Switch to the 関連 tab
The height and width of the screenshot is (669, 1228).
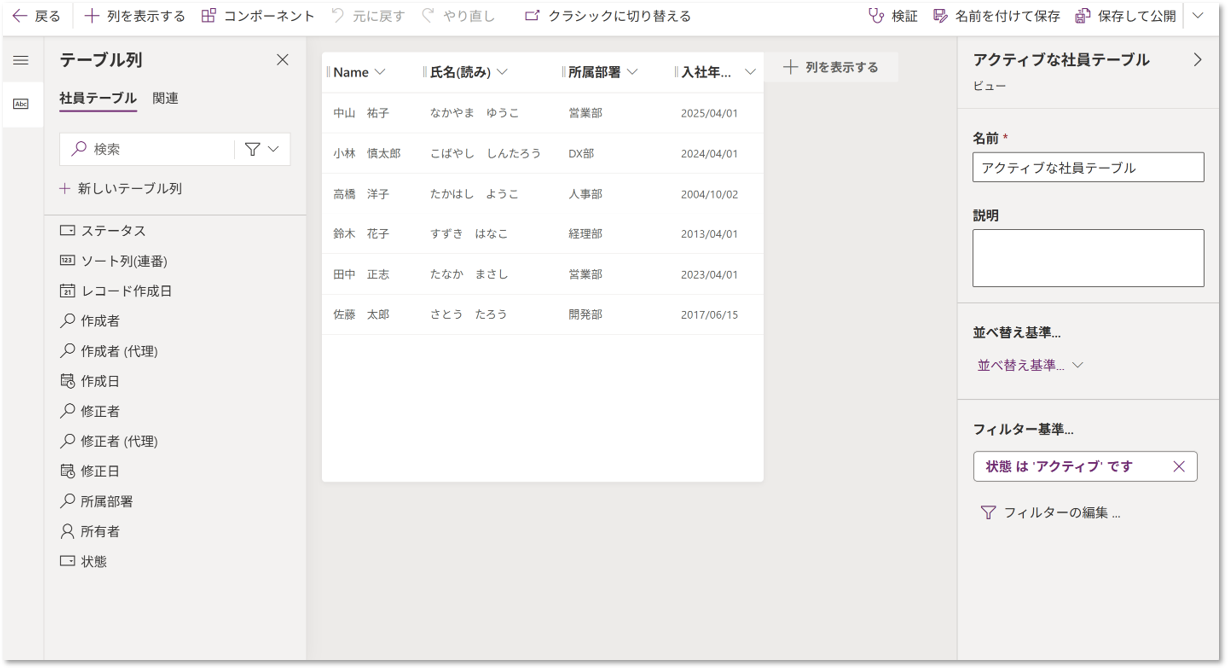(165, 98)
